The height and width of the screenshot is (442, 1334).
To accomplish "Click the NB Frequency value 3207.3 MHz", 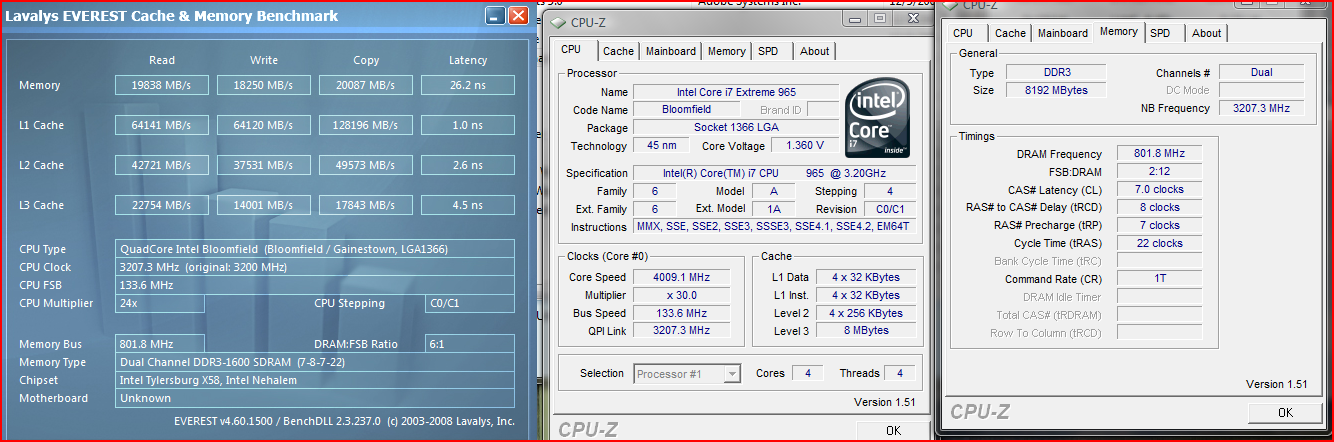I will (x=1261, y=108).
